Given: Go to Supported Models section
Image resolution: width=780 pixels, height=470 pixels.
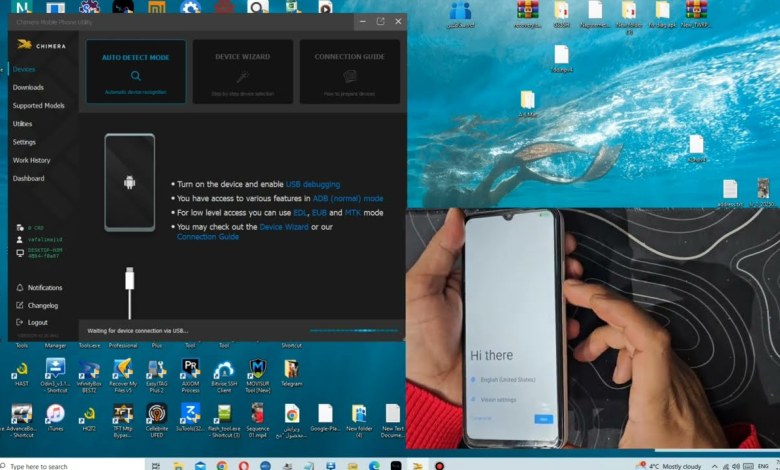Looking at the screenshot, I should pos(38,105).
